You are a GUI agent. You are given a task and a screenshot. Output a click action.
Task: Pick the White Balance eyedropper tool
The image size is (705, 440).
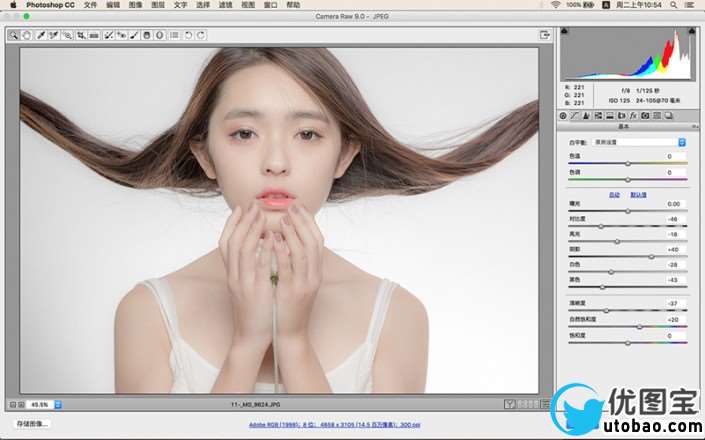coord(41,35)
